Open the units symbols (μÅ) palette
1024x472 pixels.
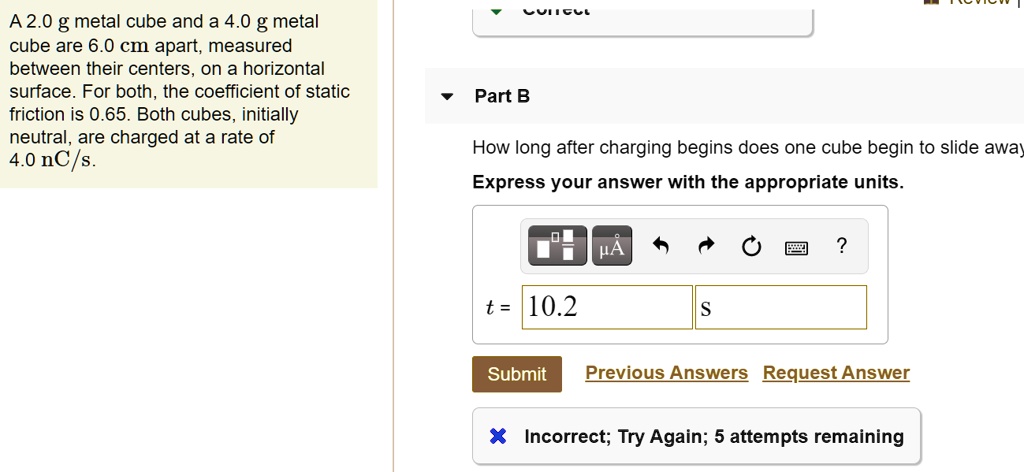click(x=612, y=247)
